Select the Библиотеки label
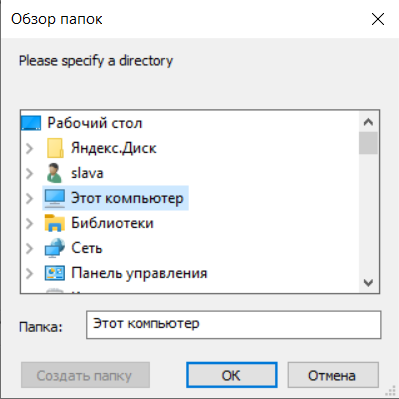Image resolution: width=399 pixels, height=399 pixels. 112,223
